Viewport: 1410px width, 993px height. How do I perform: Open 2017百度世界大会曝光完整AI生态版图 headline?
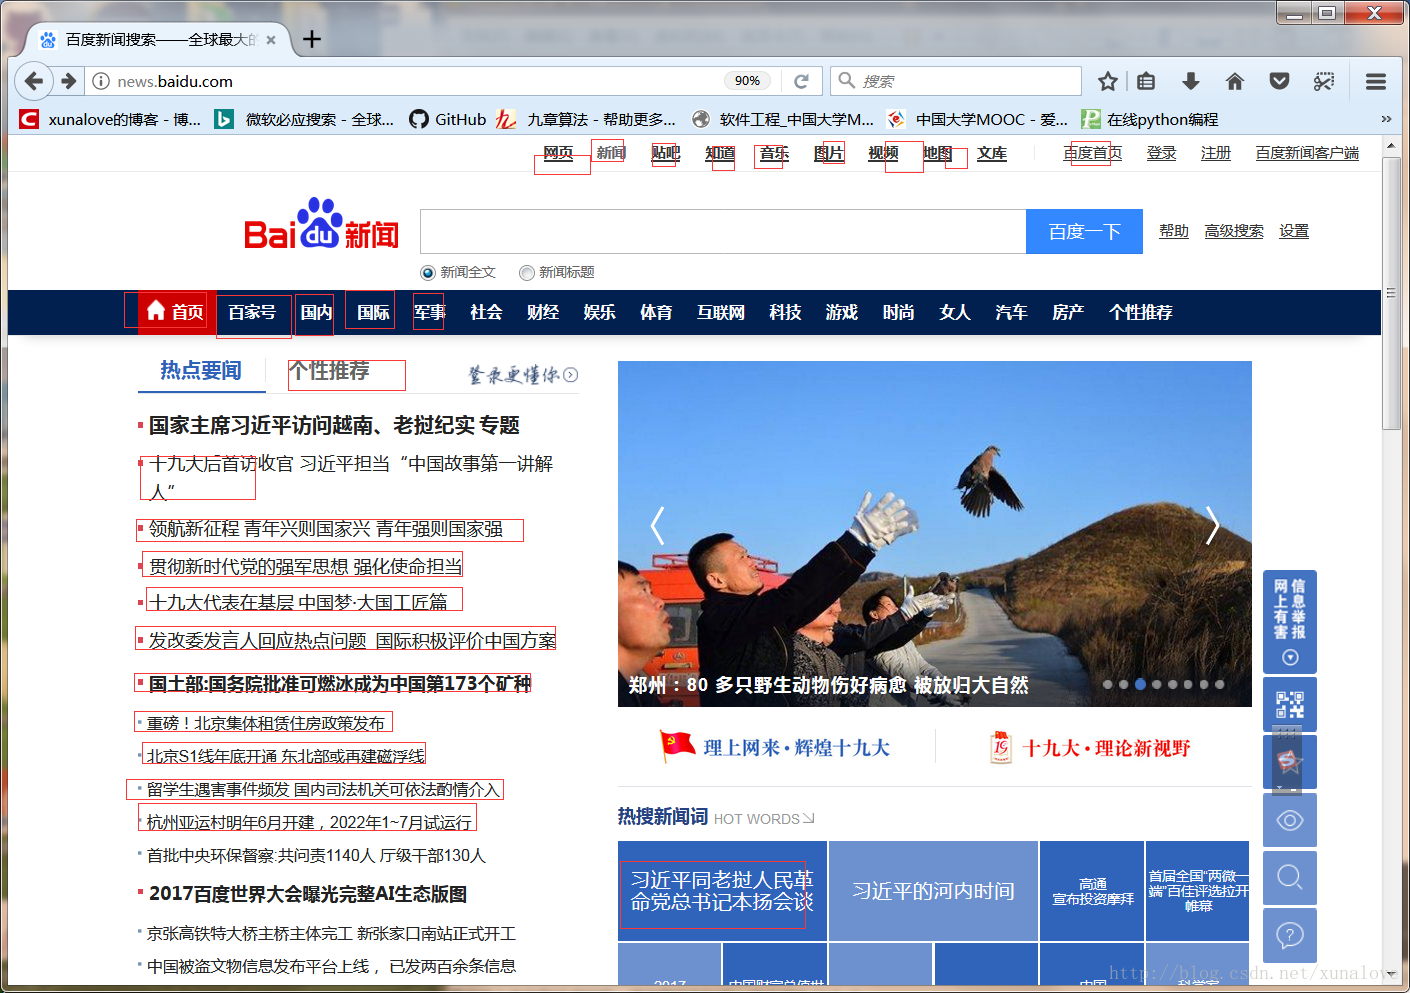click(x=308, y=894)
